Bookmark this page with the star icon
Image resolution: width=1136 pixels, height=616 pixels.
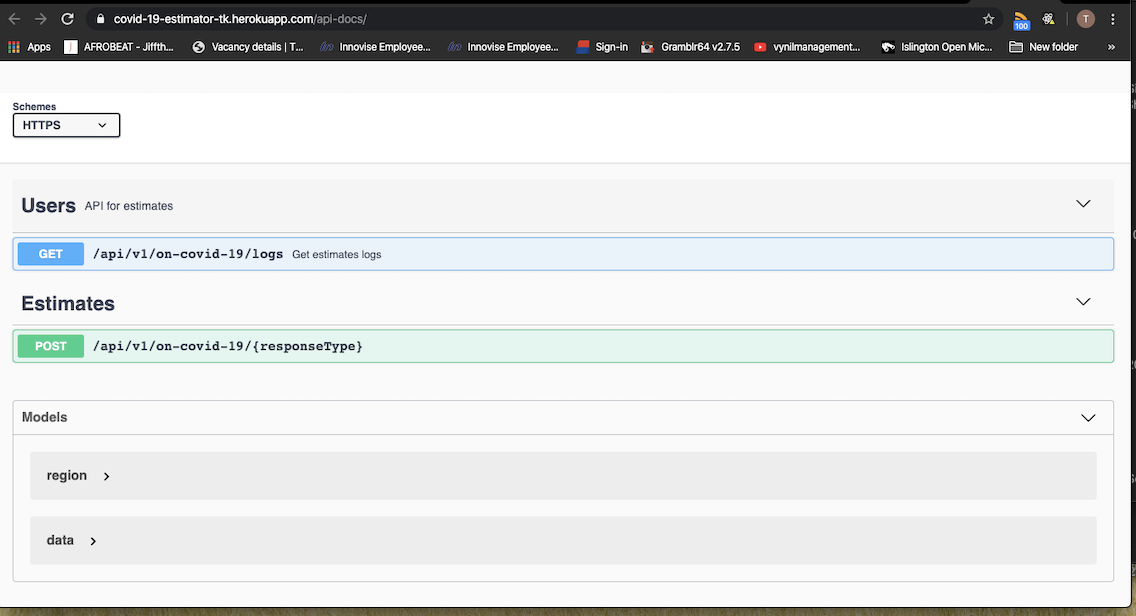coord(988,18)
